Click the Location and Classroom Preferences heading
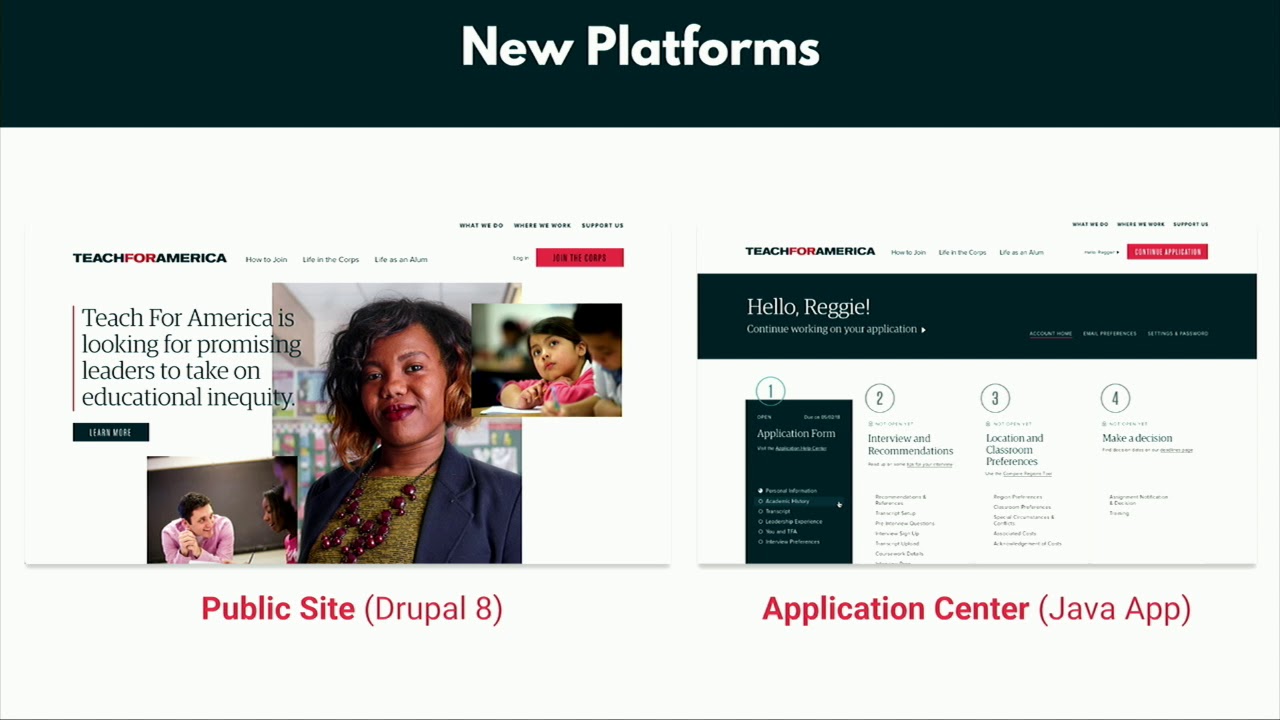The width and height of the screenshot is (1280, 720). pyautogui.click(x=1014, y=450)
